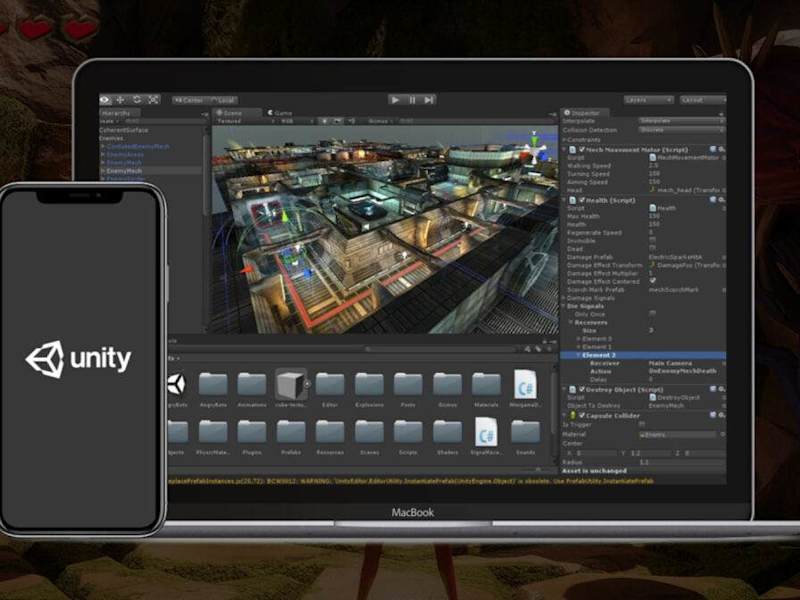800x600 pixels.
Task: Pause the game with the Pause button
Action: click(x=412, y=100)
